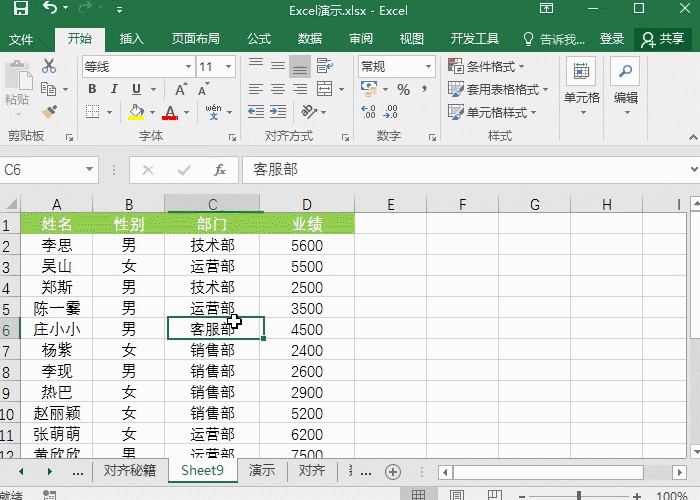Switch to the 演示 sheet tab
Viewport: 700px width, 500px height.
[262, 471]
